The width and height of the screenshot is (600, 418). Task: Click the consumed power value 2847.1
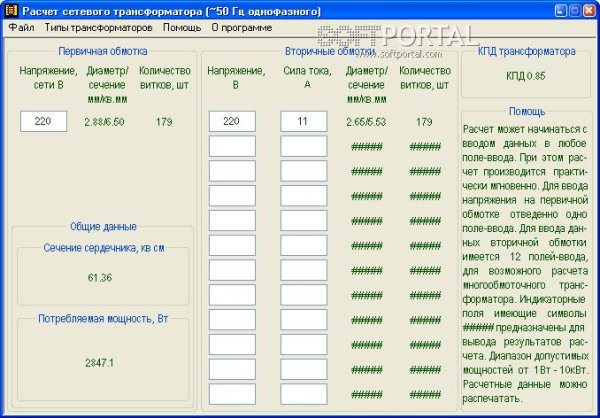click(99, 363)
